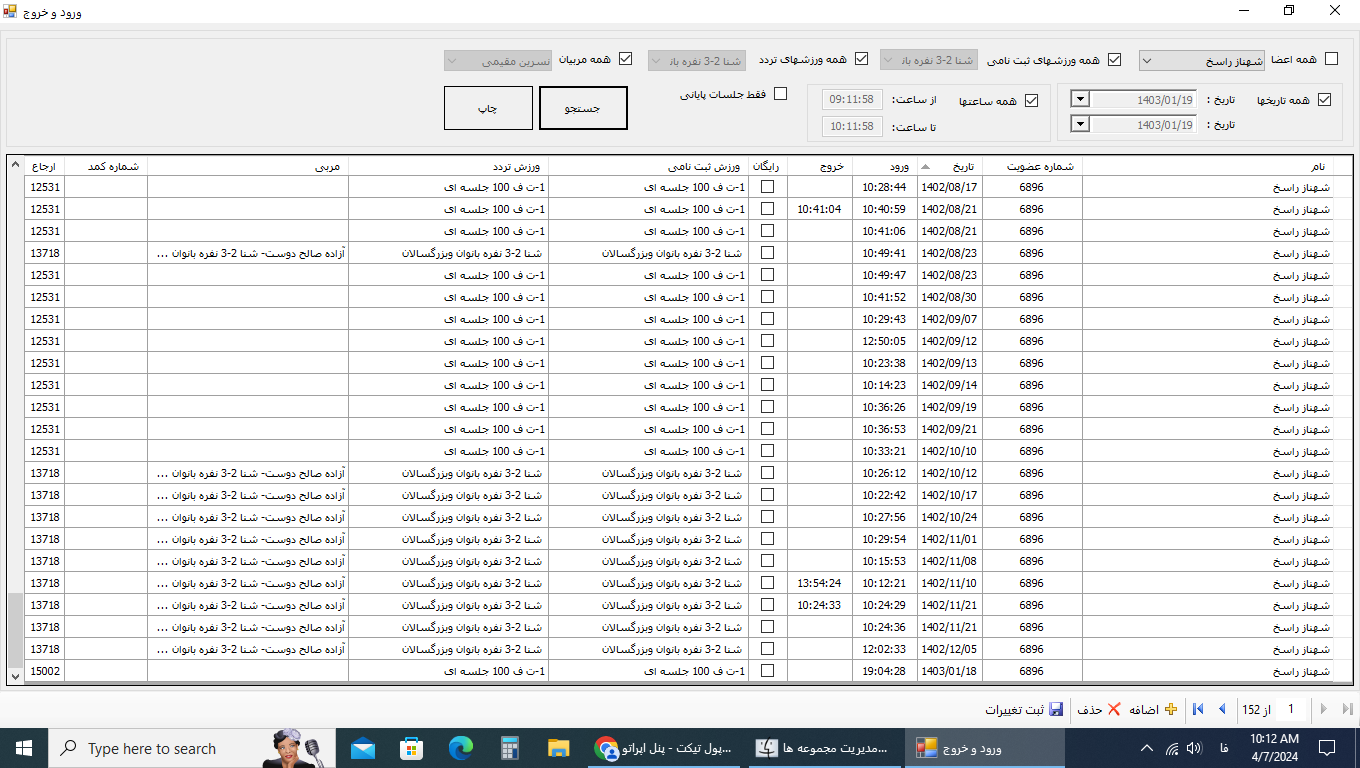Screen dimensions: 1360x768
Task: Open the volume control tray icon
Action: pyautogui.click(x=1194, y=748)
